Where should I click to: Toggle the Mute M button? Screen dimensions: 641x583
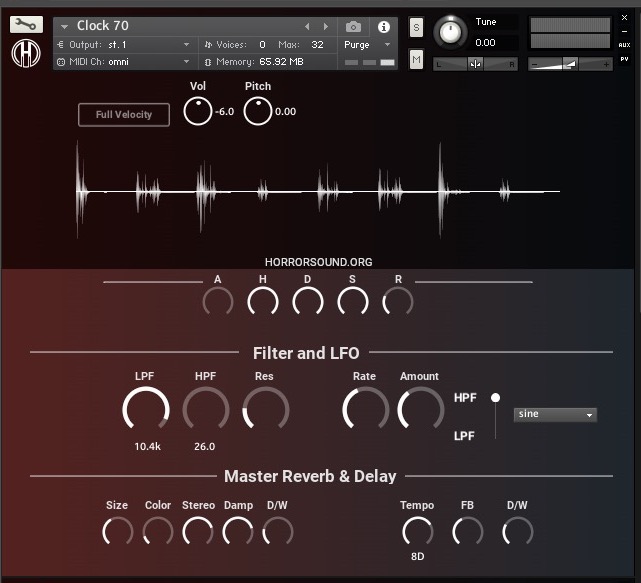click(416, 60)
